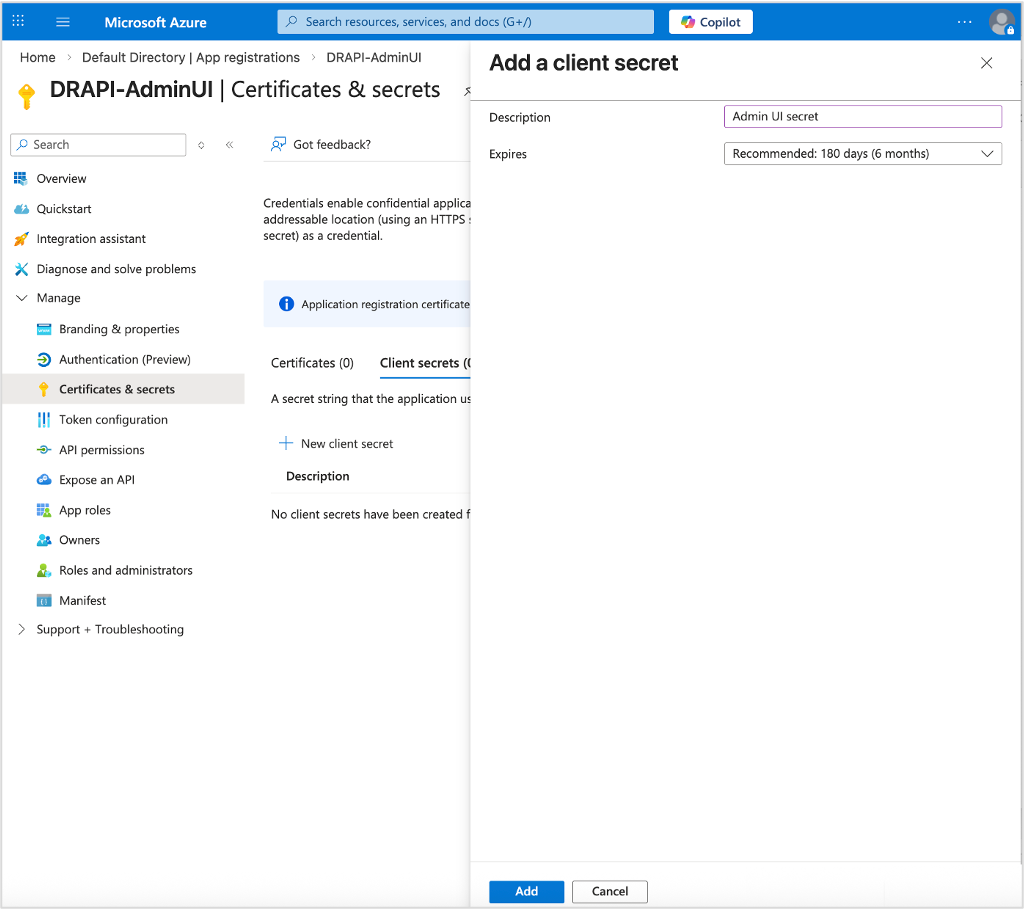
Task: Select Quickstart in the sidebar
Action: pos(64,208)
